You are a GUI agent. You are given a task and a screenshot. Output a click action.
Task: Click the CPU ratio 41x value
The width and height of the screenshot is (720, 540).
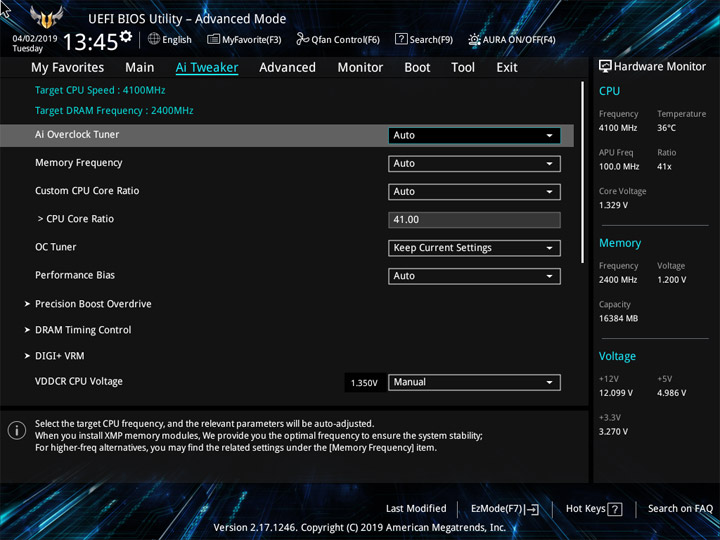coord(664,167)
